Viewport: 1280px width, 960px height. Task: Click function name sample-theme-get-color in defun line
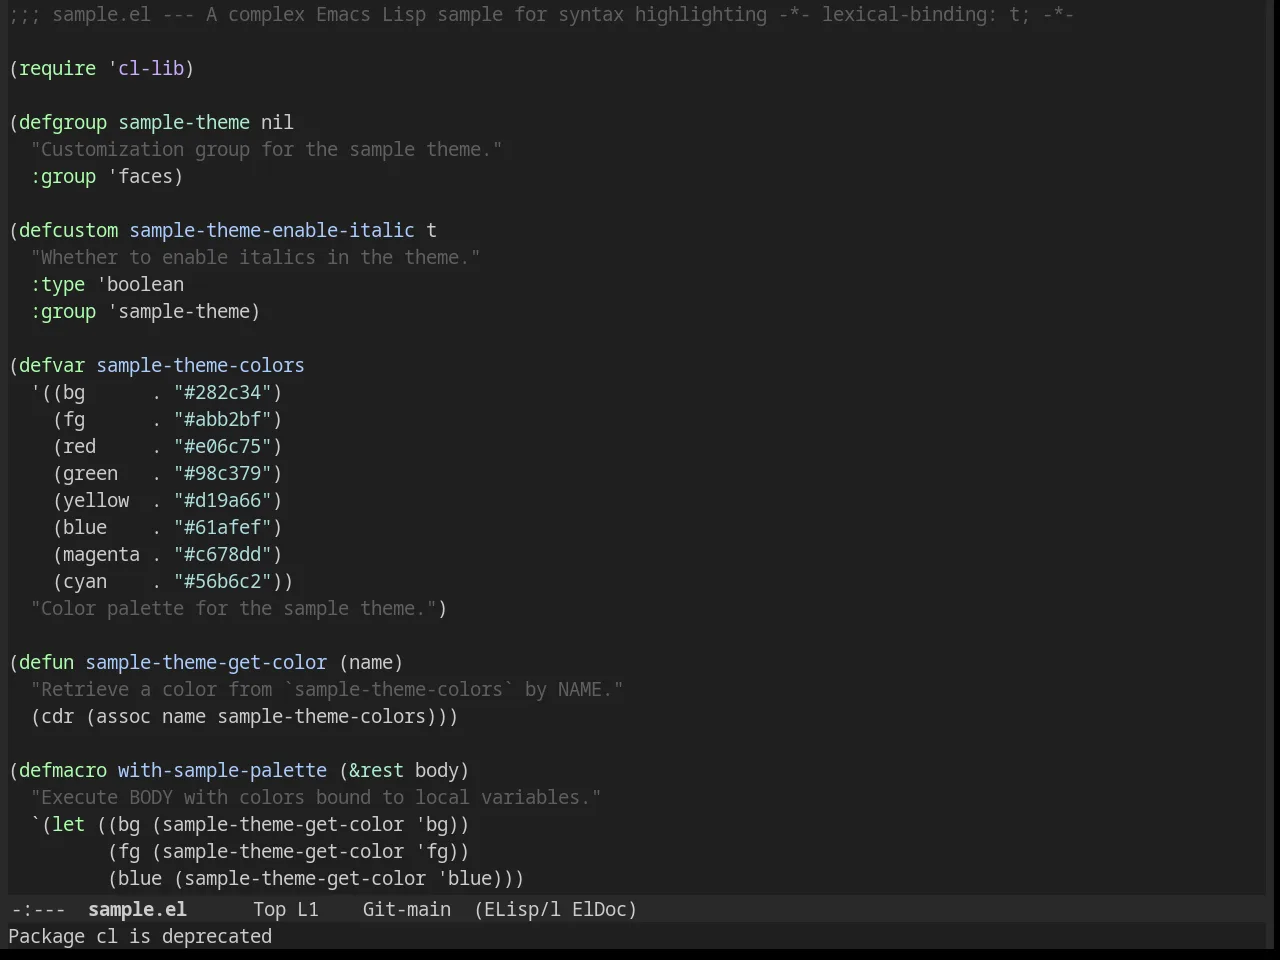coord(206,662)
